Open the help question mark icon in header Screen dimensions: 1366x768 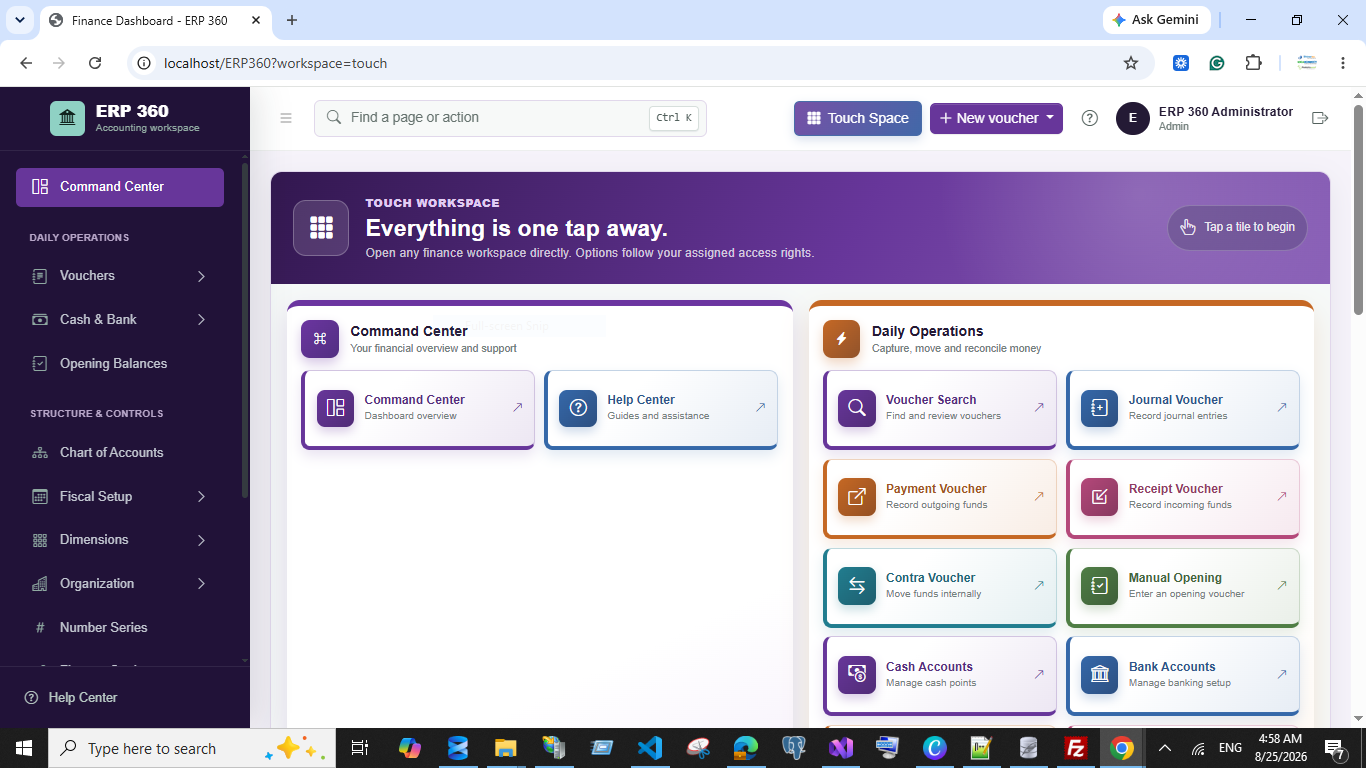(x=1090, y=118)
